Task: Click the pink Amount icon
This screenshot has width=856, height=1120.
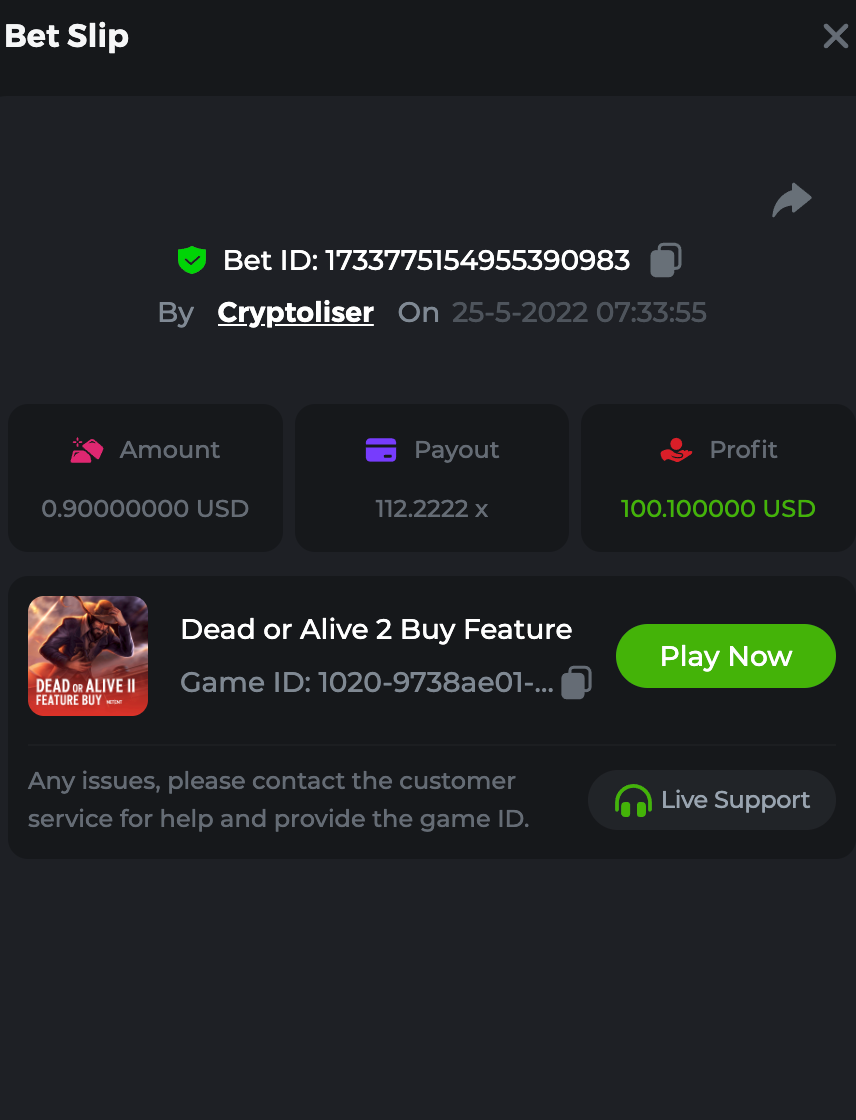Action: click(x=87, y=450)
